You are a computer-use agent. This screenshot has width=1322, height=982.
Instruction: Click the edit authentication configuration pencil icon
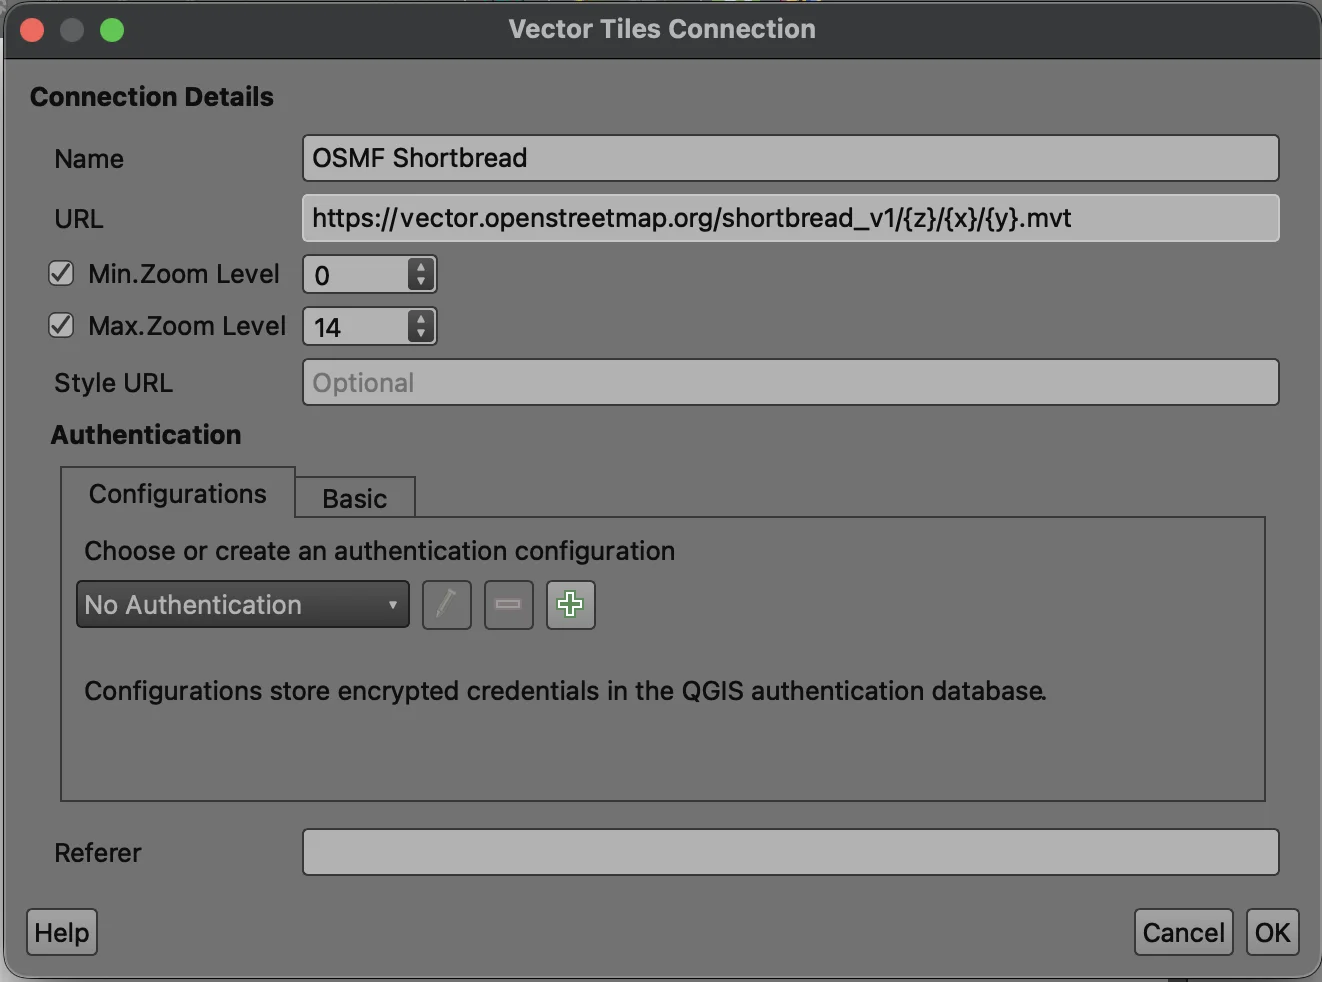tap(446, 604)
